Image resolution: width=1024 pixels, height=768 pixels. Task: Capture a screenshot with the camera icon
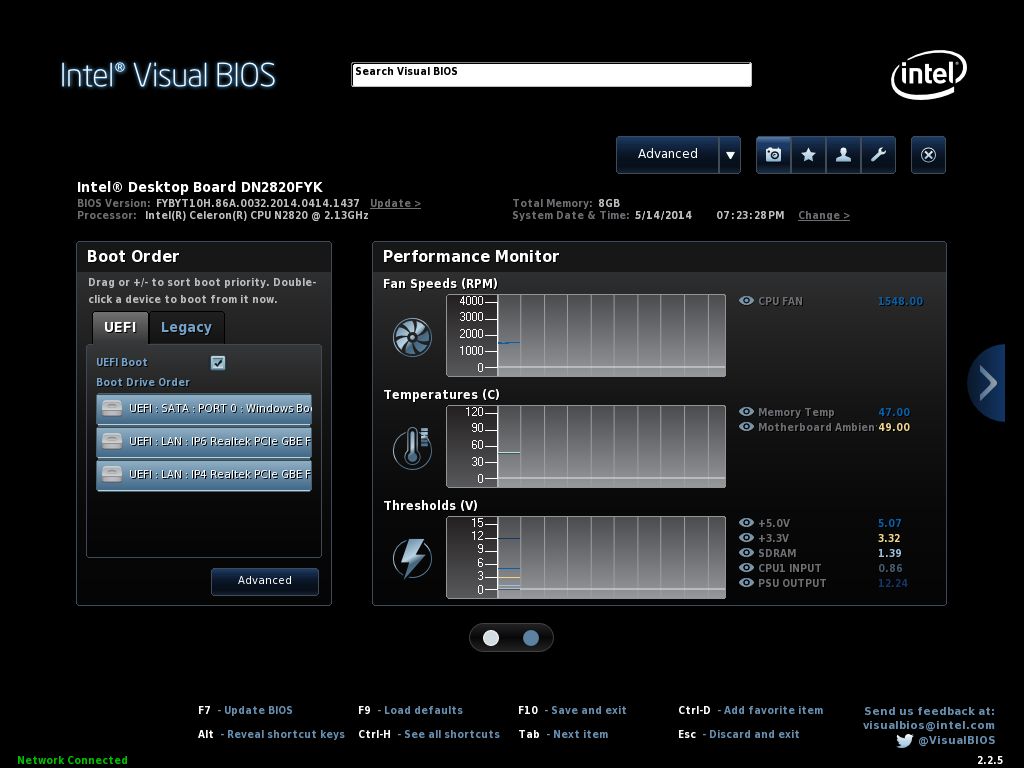773,155
